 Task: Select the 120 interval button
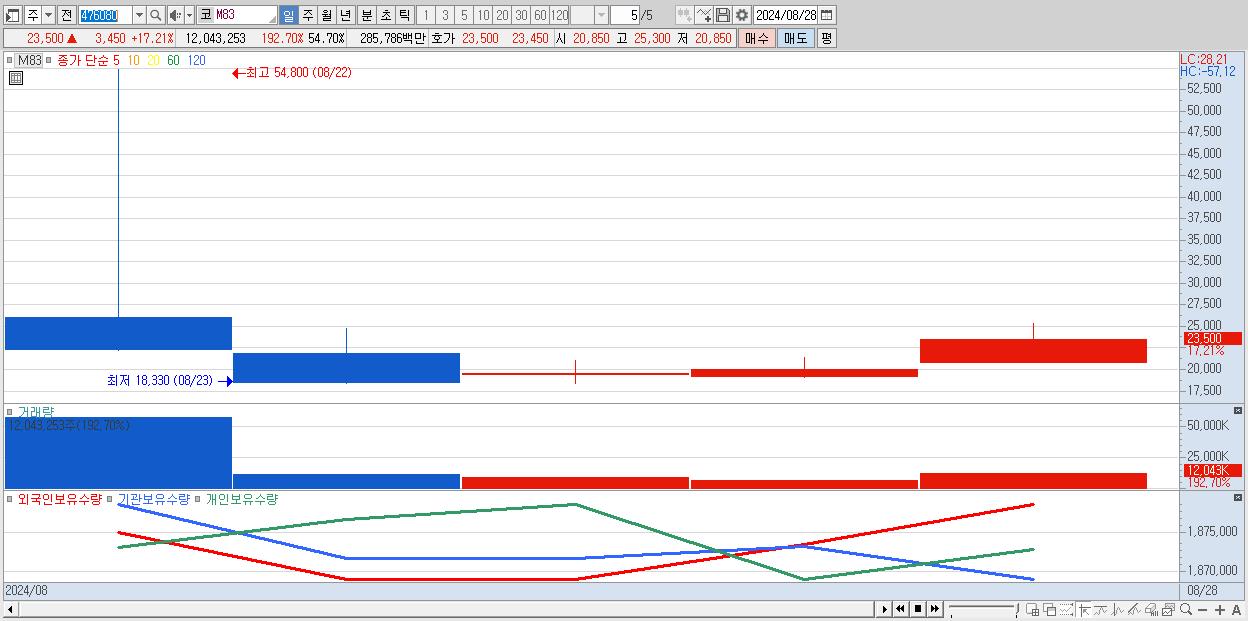pos(559,15)
